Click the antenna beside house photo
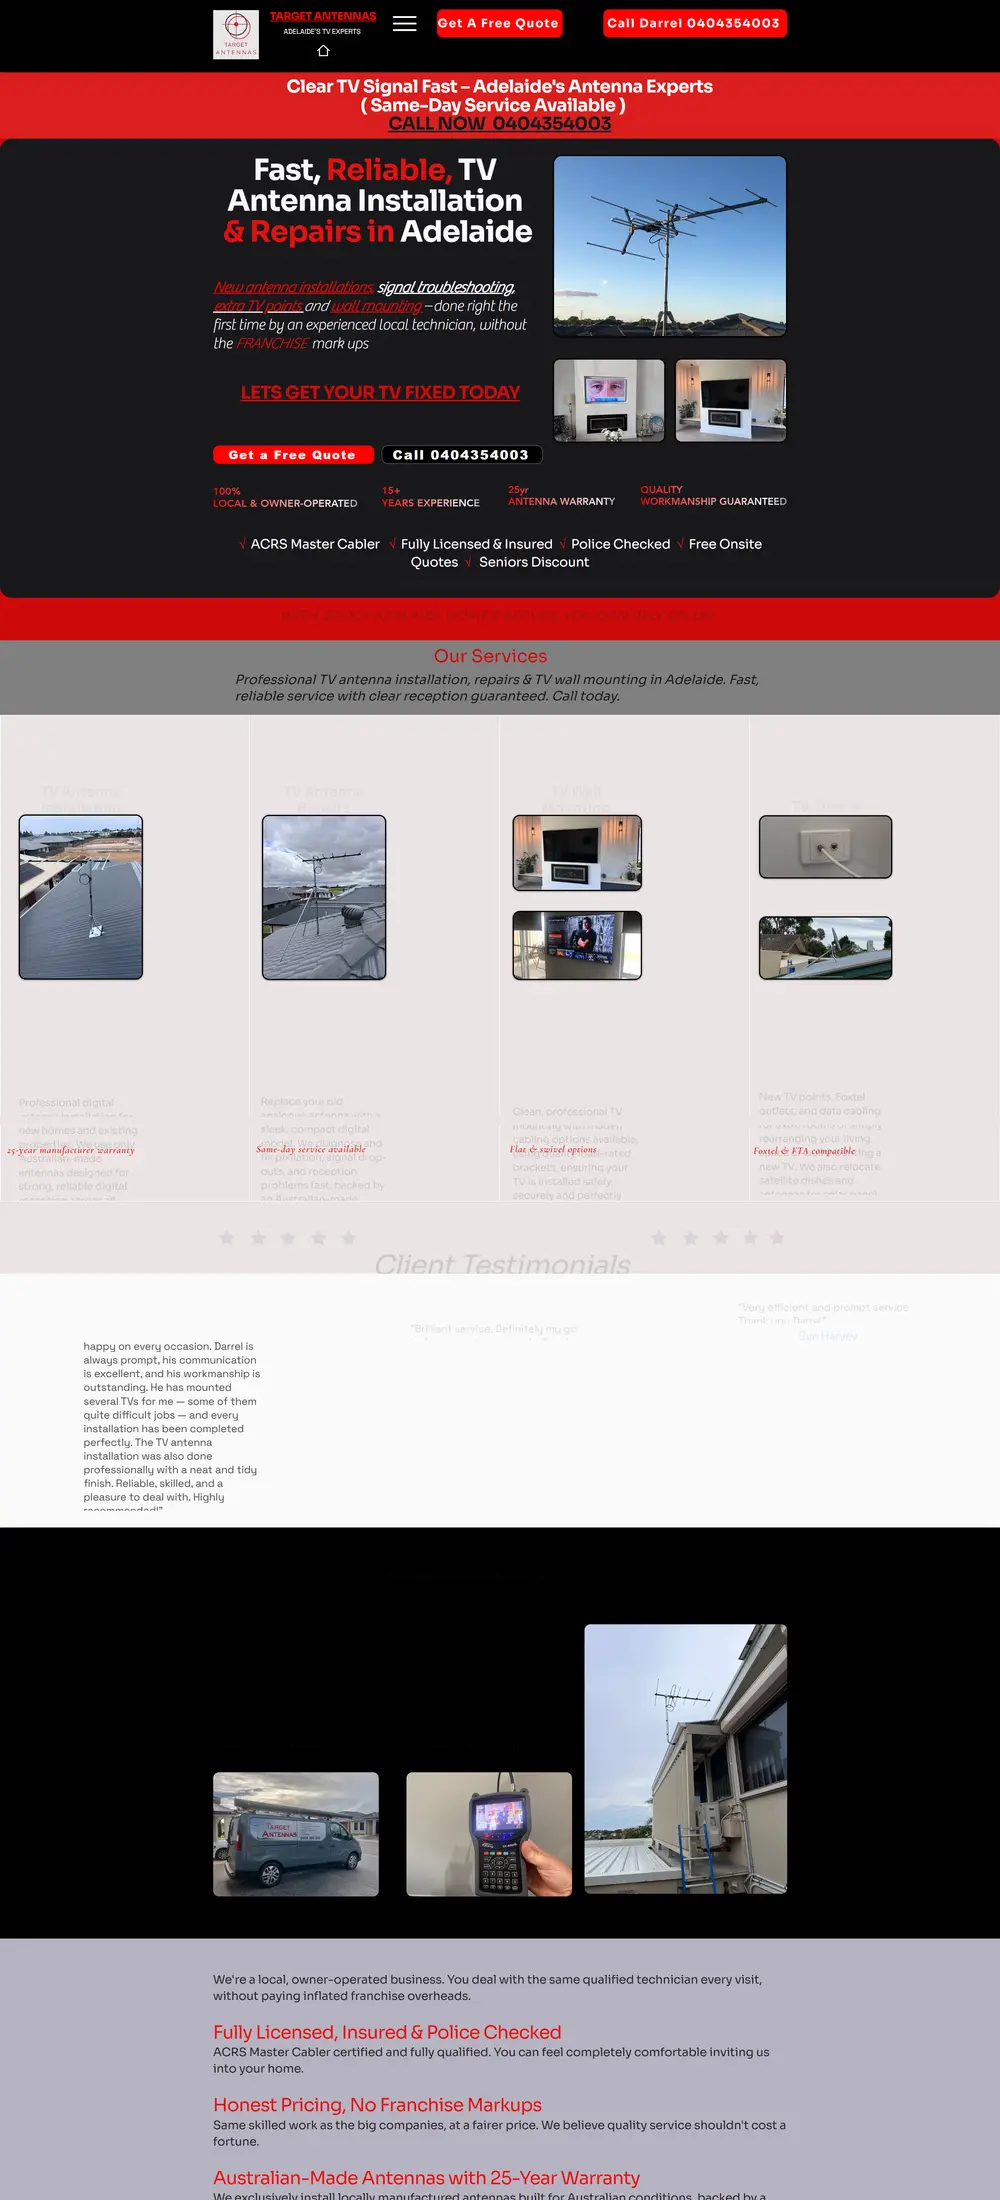1000x2200 pixels. tap(686, 1759)
